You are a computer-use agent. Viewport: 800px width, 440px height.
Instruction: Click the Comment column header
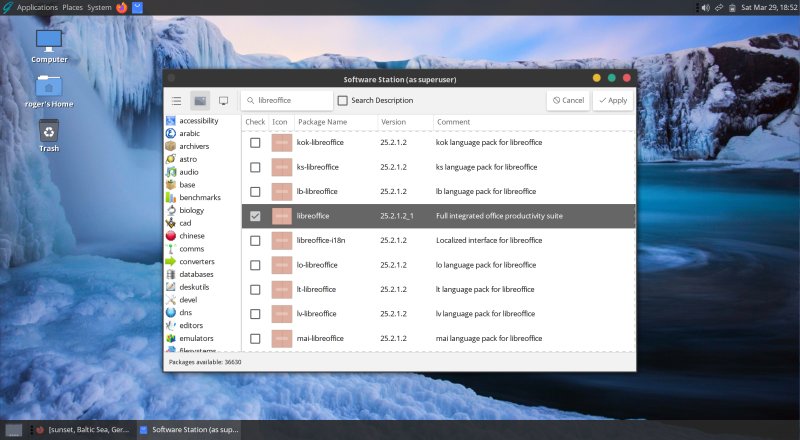[x=453, y=122]
